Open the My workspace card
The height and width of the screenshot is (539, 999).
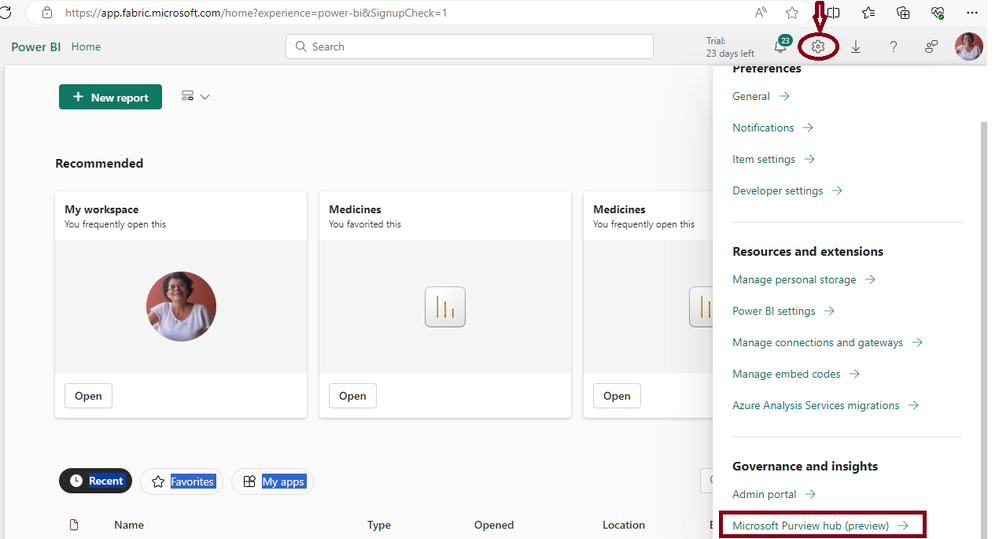tap(88, 396)
